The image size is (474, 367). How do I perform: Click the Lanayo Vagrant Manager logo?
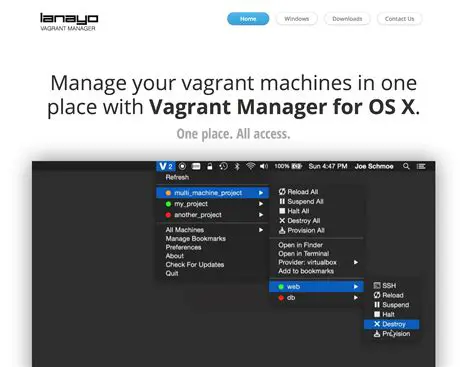coord(69,22)
